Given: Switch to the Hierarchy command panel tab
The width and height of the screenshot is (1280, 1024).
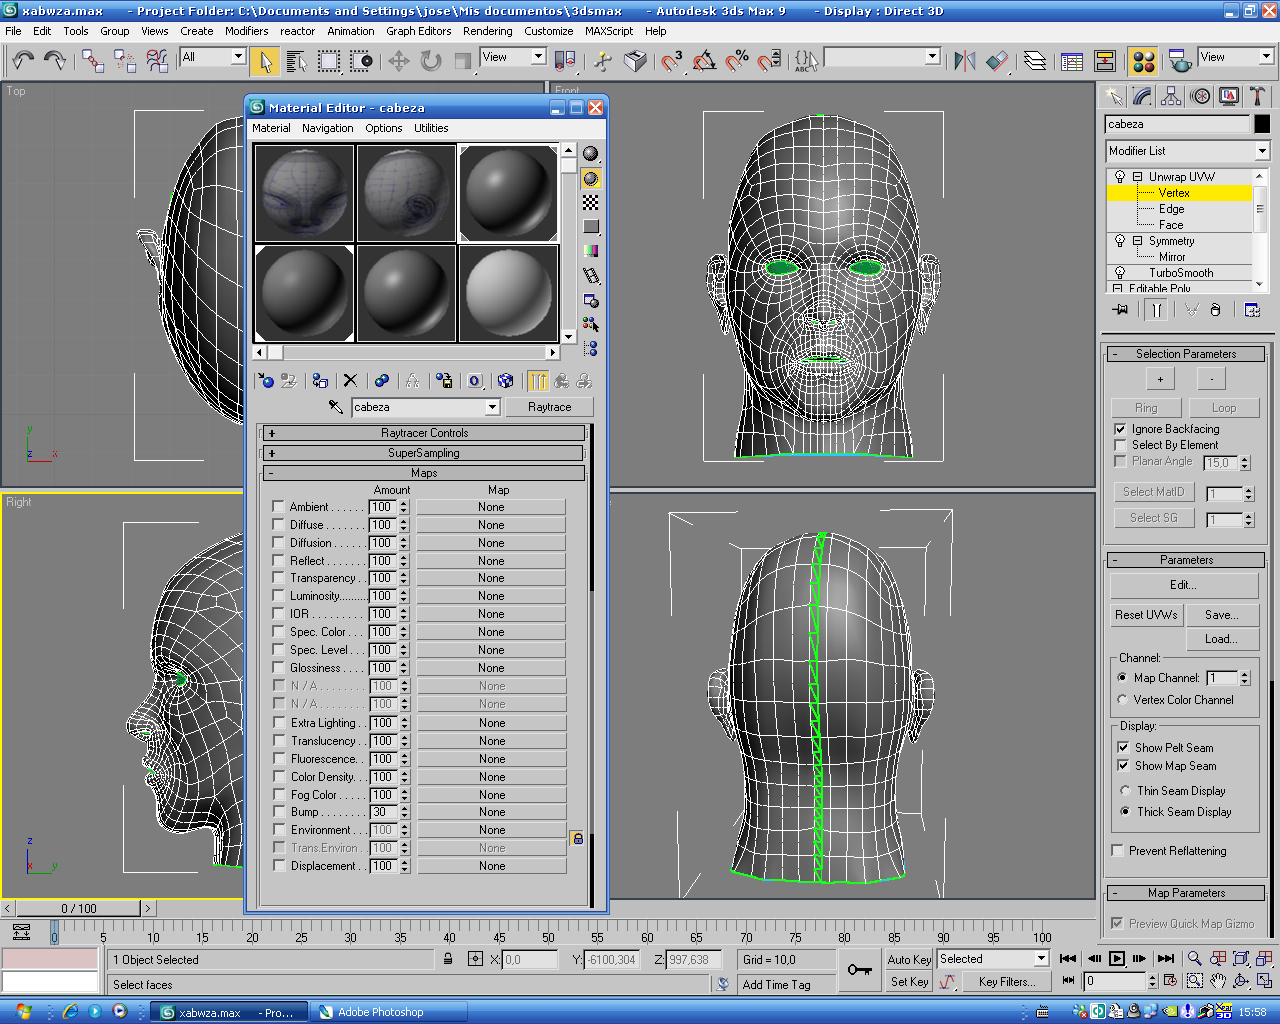Looking at the screenshot, I should tap(1171, 96).
